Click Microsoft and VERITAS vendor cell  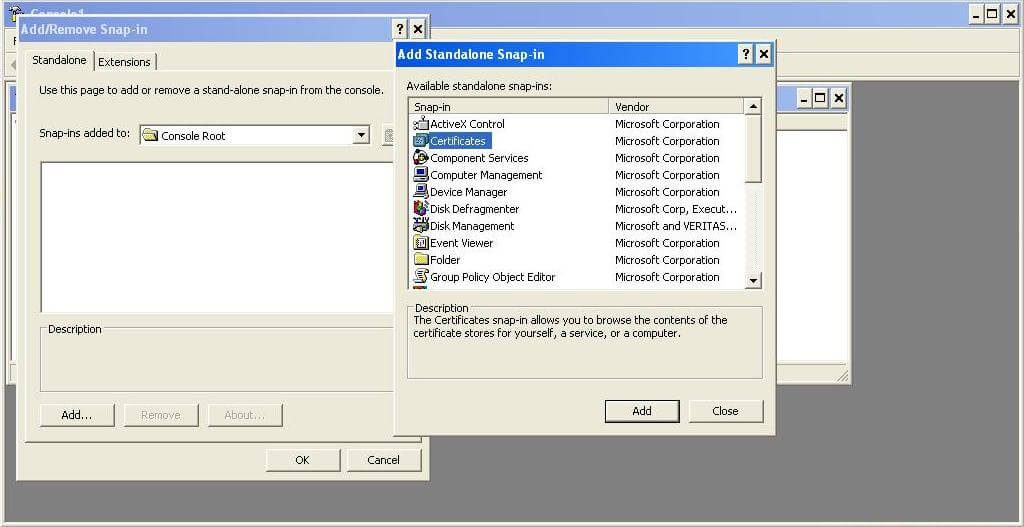click(x=676, y=226)
